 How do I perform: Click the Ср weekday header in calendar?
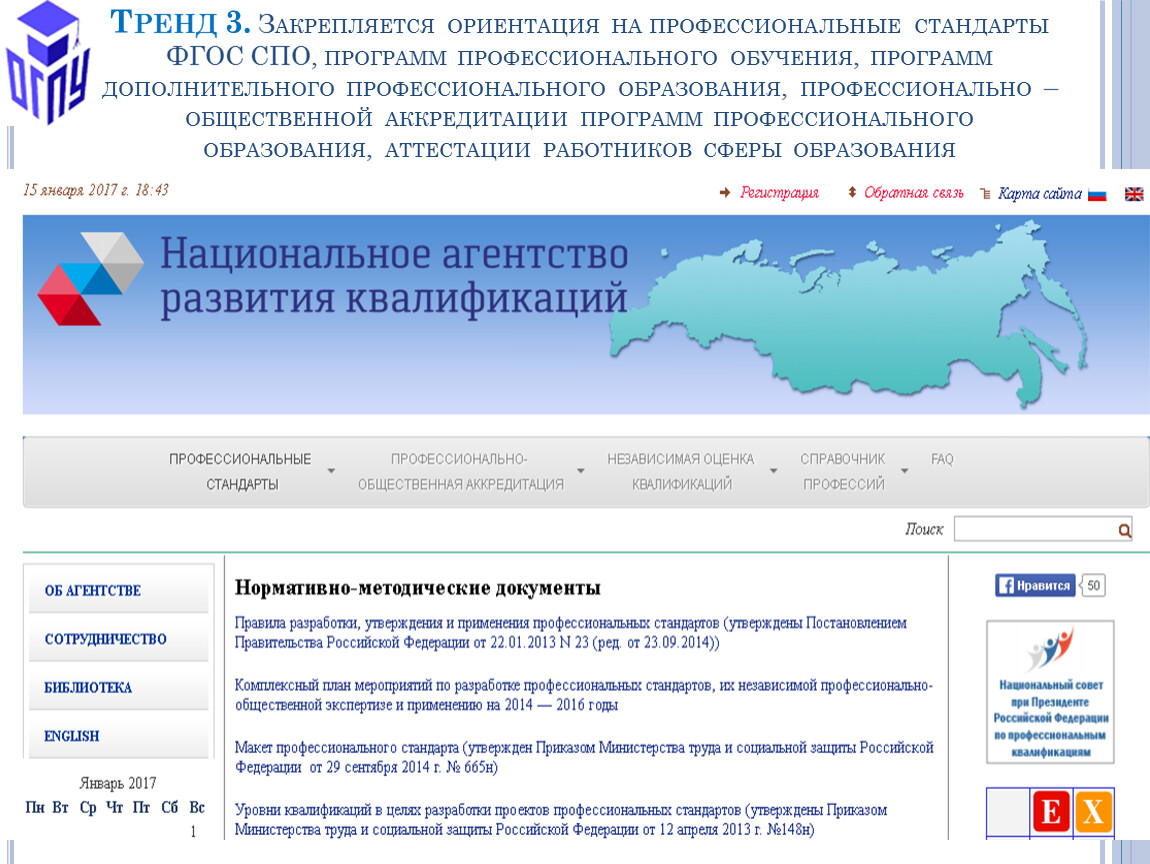click(x=88, y=808)
